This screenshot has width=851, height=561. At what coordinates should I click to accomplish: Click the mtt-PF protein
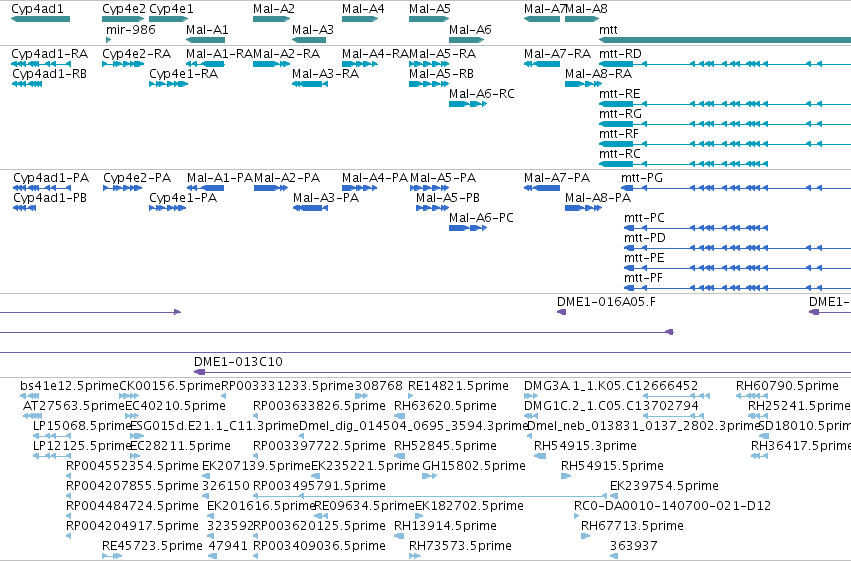(x=738, y=288)
